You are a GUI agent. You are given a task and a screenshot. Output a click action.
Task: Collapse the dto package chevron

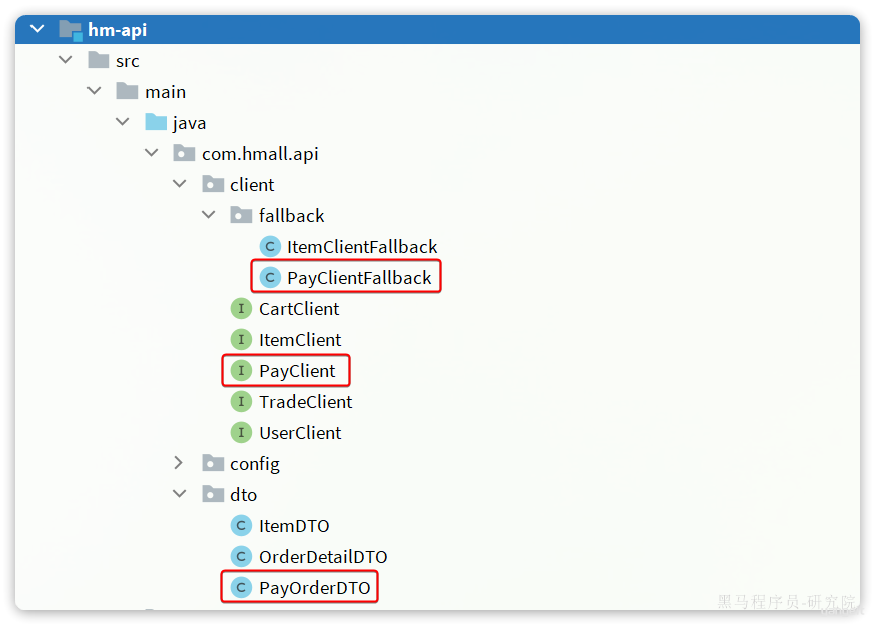point(179,494)
